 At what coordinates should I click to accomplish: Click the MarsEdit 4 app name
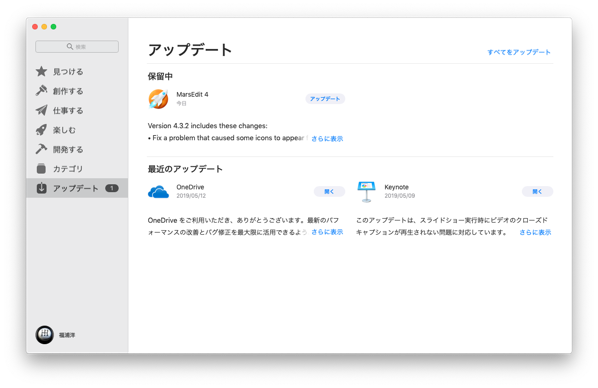point(192,94)
